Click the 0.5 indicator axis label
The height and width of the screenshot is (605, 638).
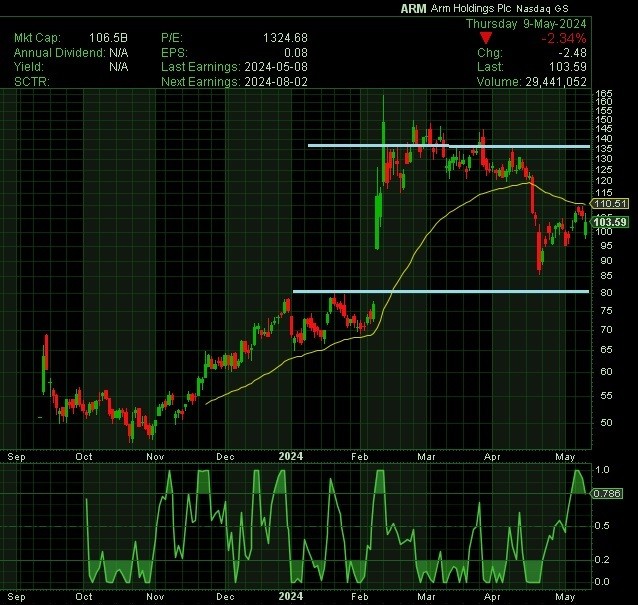[x=602, y=526]
